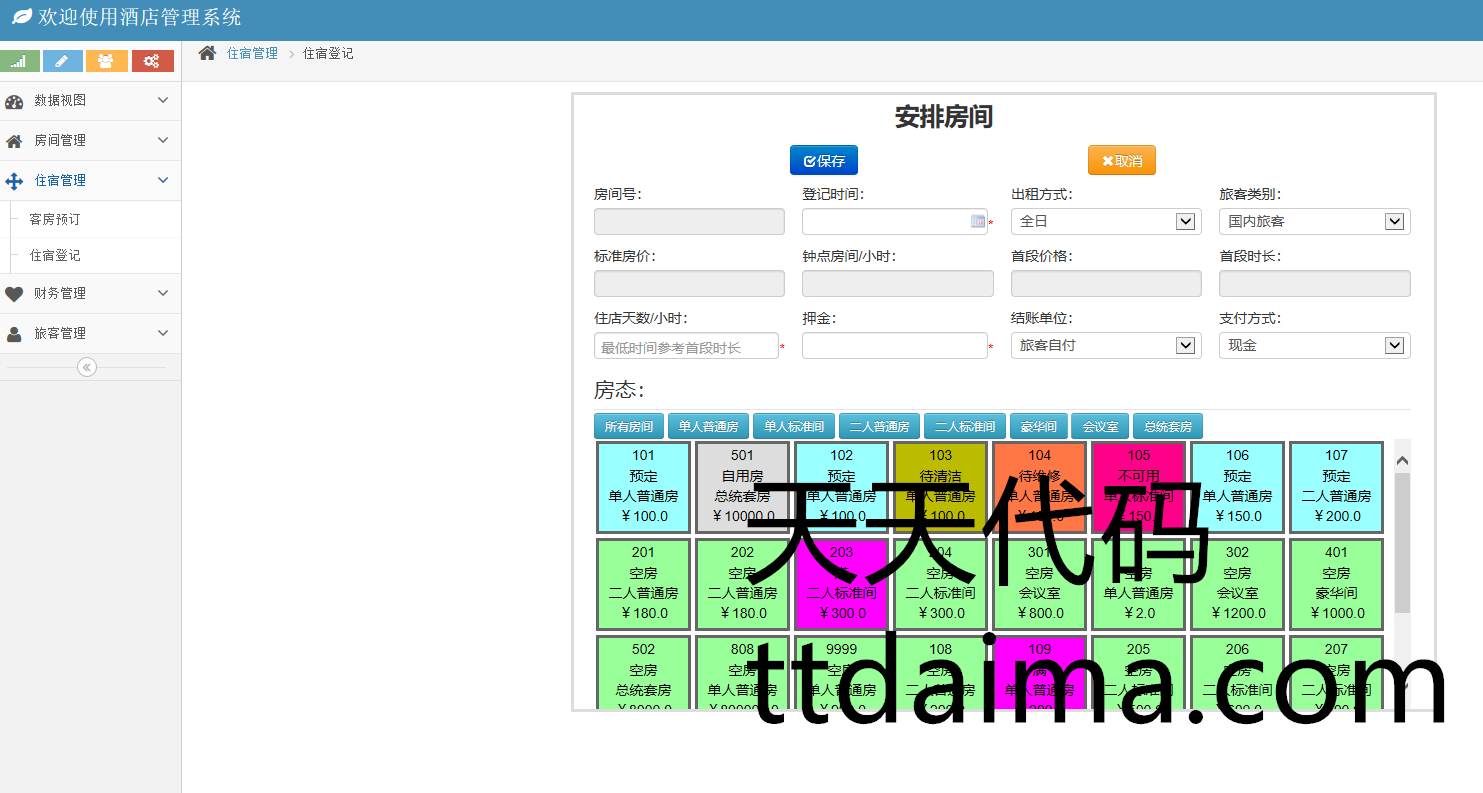Click the leaf logo in header
The width and height of the screenshot is (1483, 793).
click(21, 18)
